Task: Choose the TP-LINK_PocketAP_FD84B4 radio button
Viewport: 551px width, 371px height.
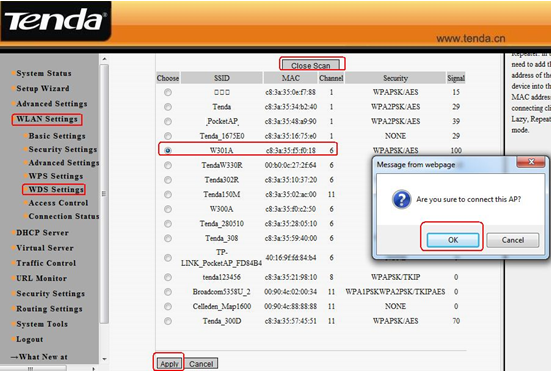Action: (x=168, y=258)
